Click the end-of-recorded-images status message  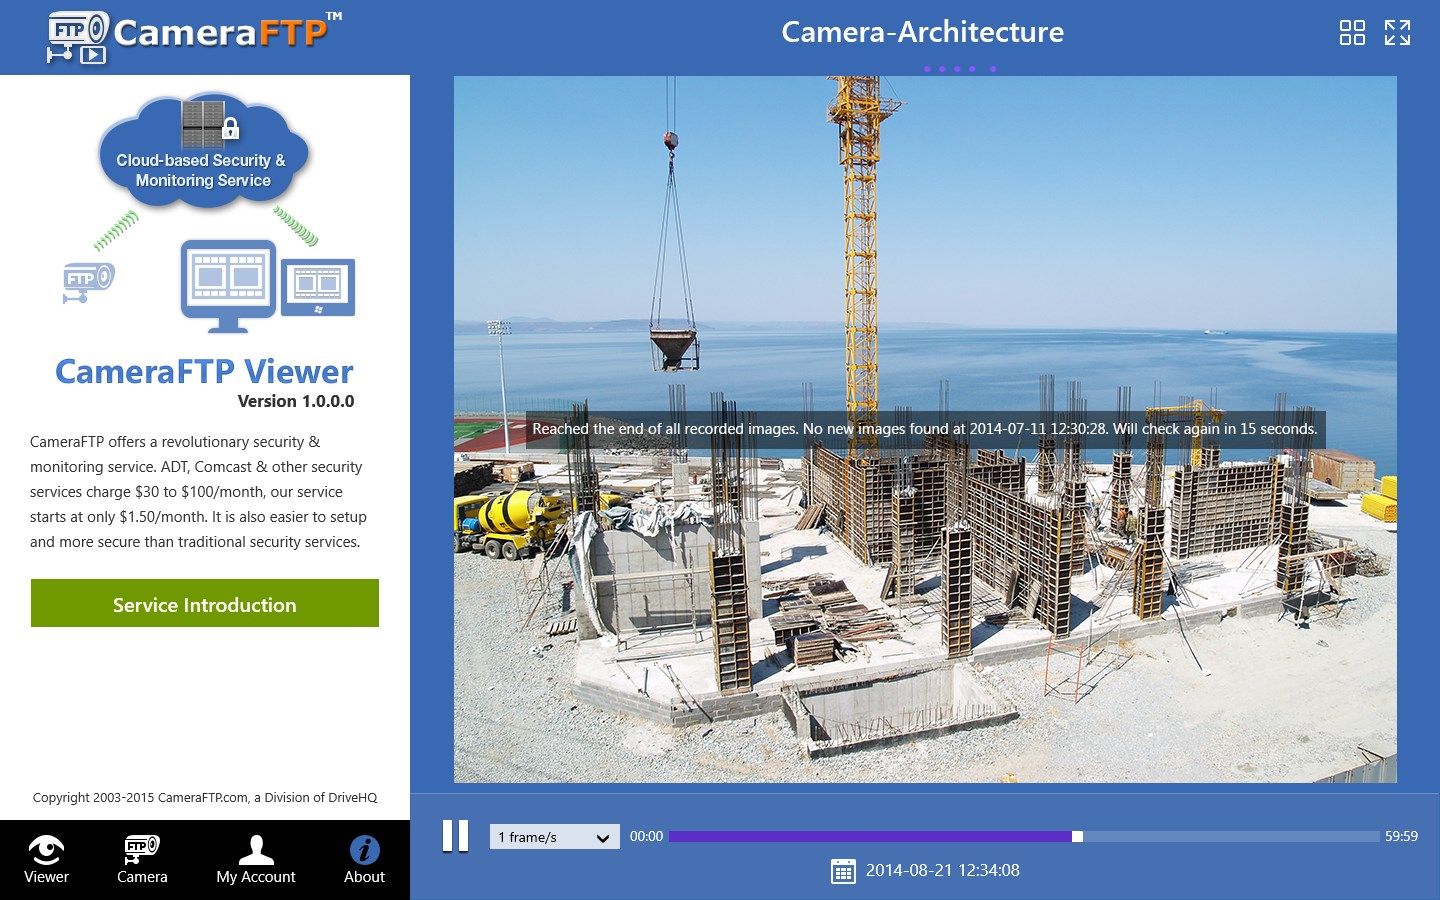tap(925, 429)
